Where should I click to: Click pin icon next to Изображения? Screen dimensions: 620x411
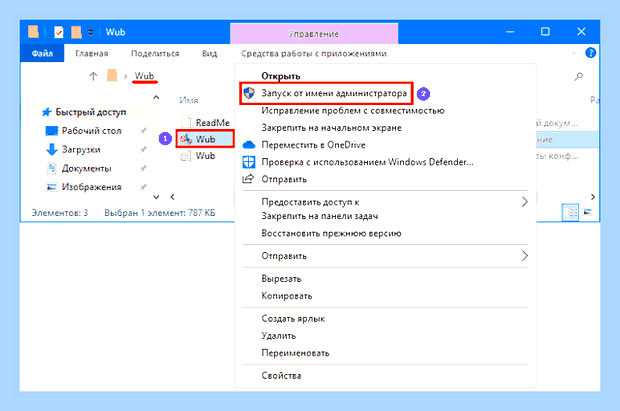[x=143, y=187]
